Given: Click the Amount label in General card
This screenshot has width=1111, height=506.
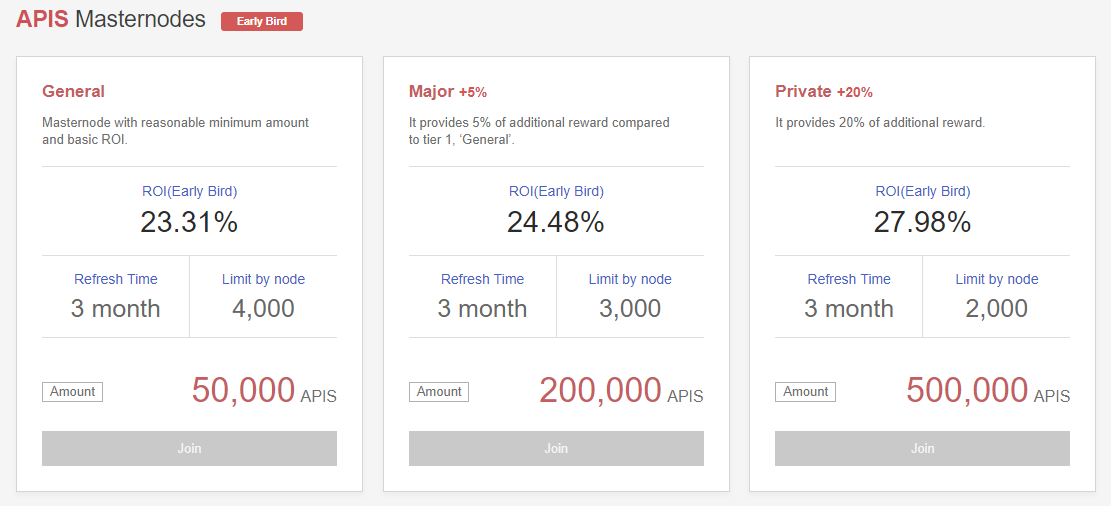Looking at the screenshot, I should coord(72,392).
